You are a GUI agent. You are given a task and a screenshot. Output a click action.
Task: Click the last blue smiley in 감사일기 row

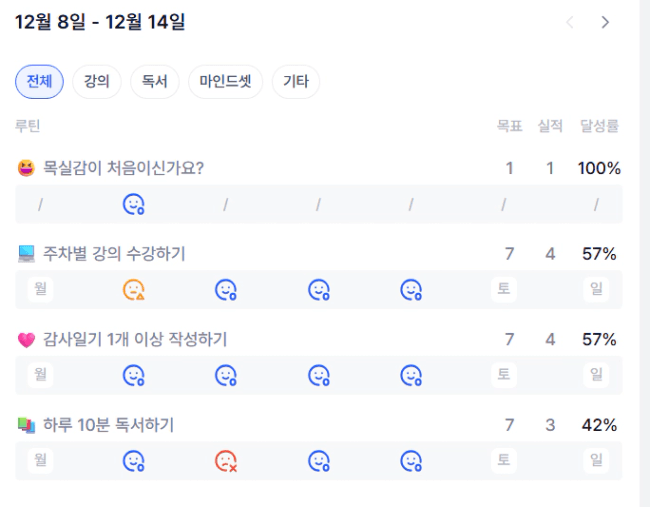(411, 376)
